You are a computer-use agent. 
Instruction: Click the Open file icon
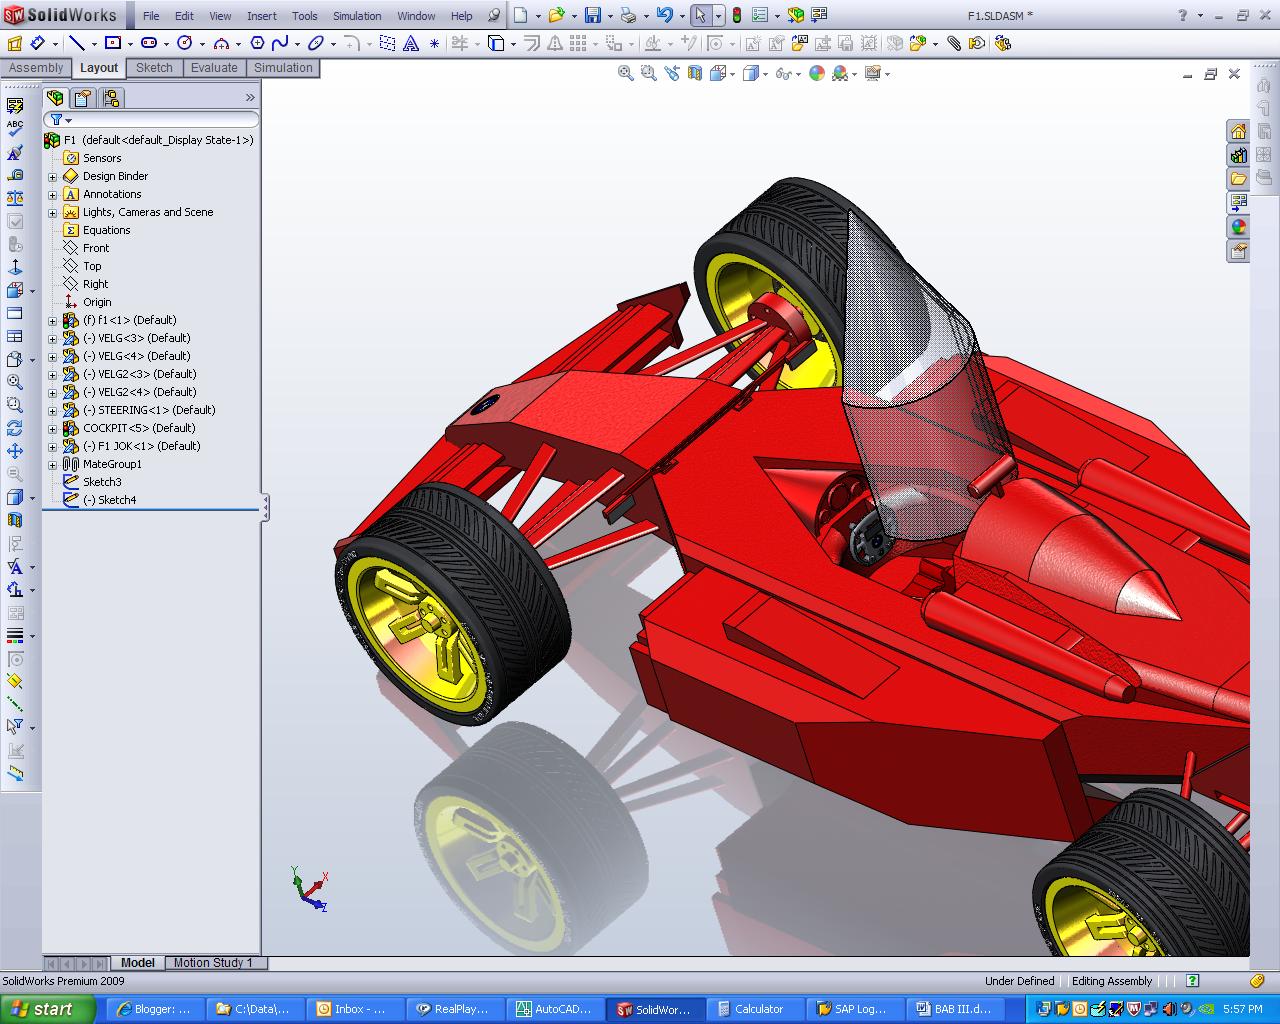tap(556, 15)
